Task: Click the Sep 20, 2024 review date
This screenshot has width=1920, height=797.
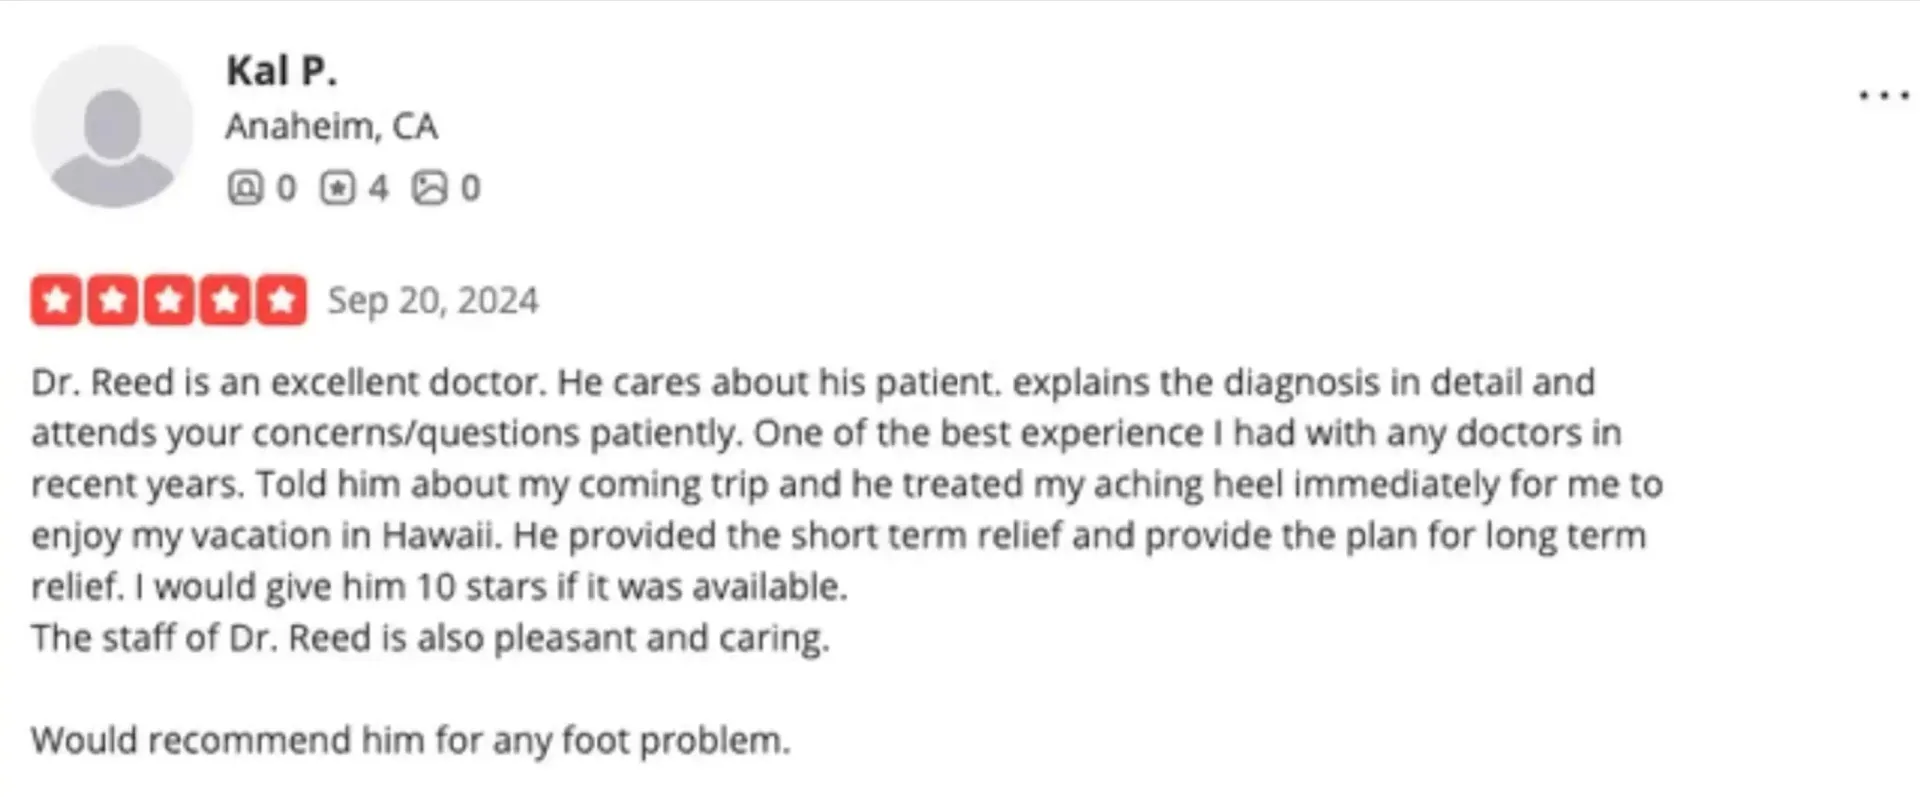Action: coord(433,301)
